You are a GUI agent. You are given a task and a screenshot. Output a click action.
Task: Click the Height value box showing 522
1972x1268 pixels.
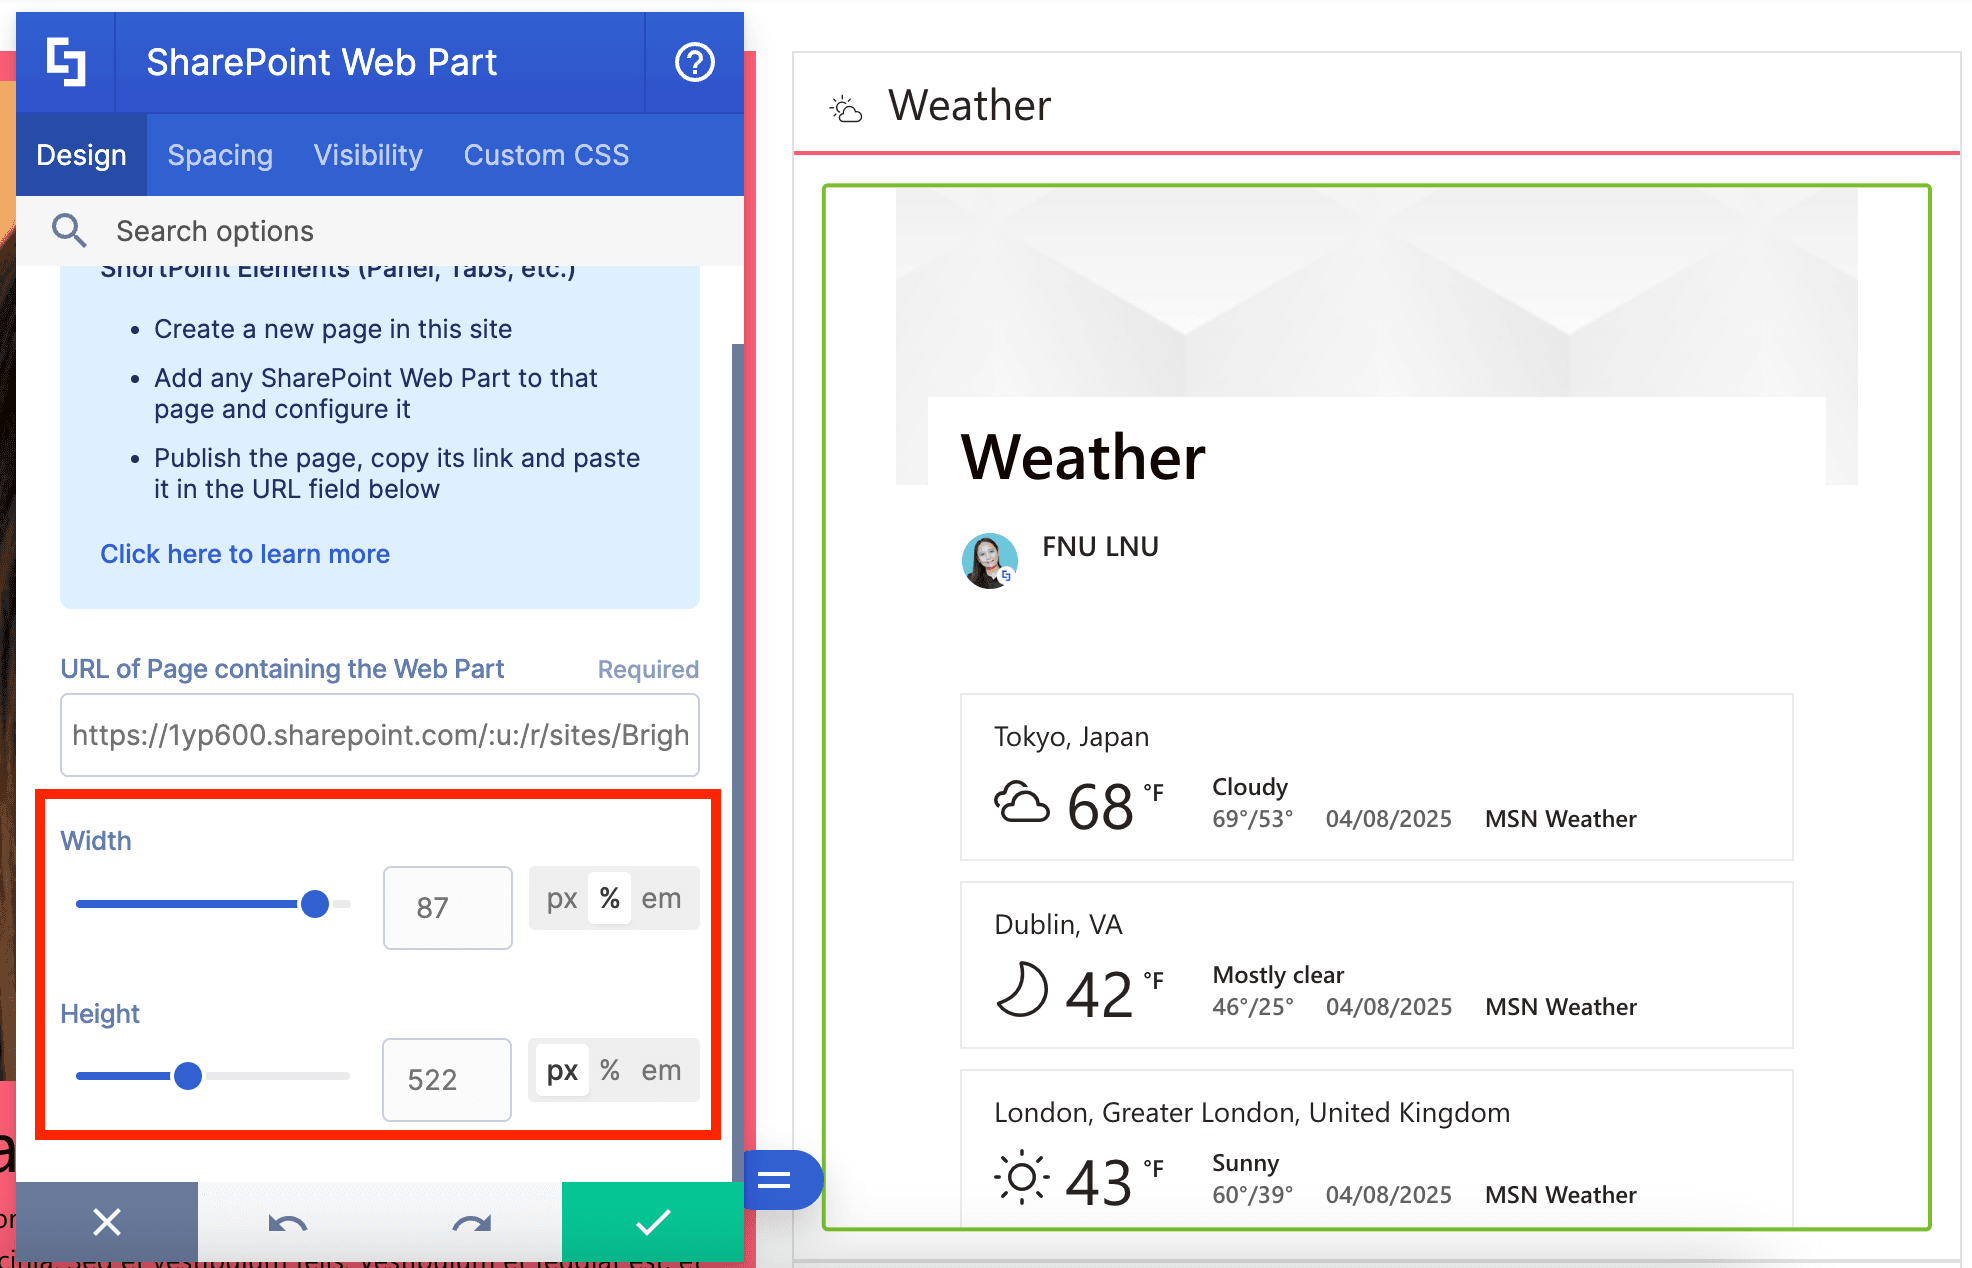coord(447,1079)
